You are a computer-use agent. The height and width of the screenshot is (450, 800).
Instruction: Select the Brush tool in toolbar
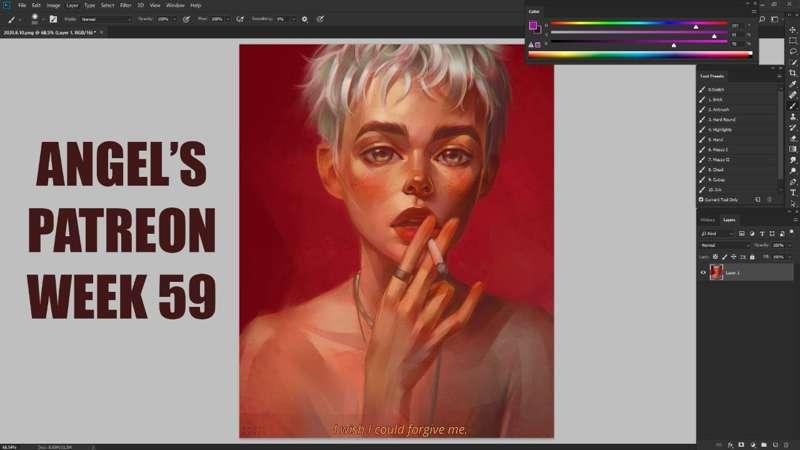[x=792, y=106]
